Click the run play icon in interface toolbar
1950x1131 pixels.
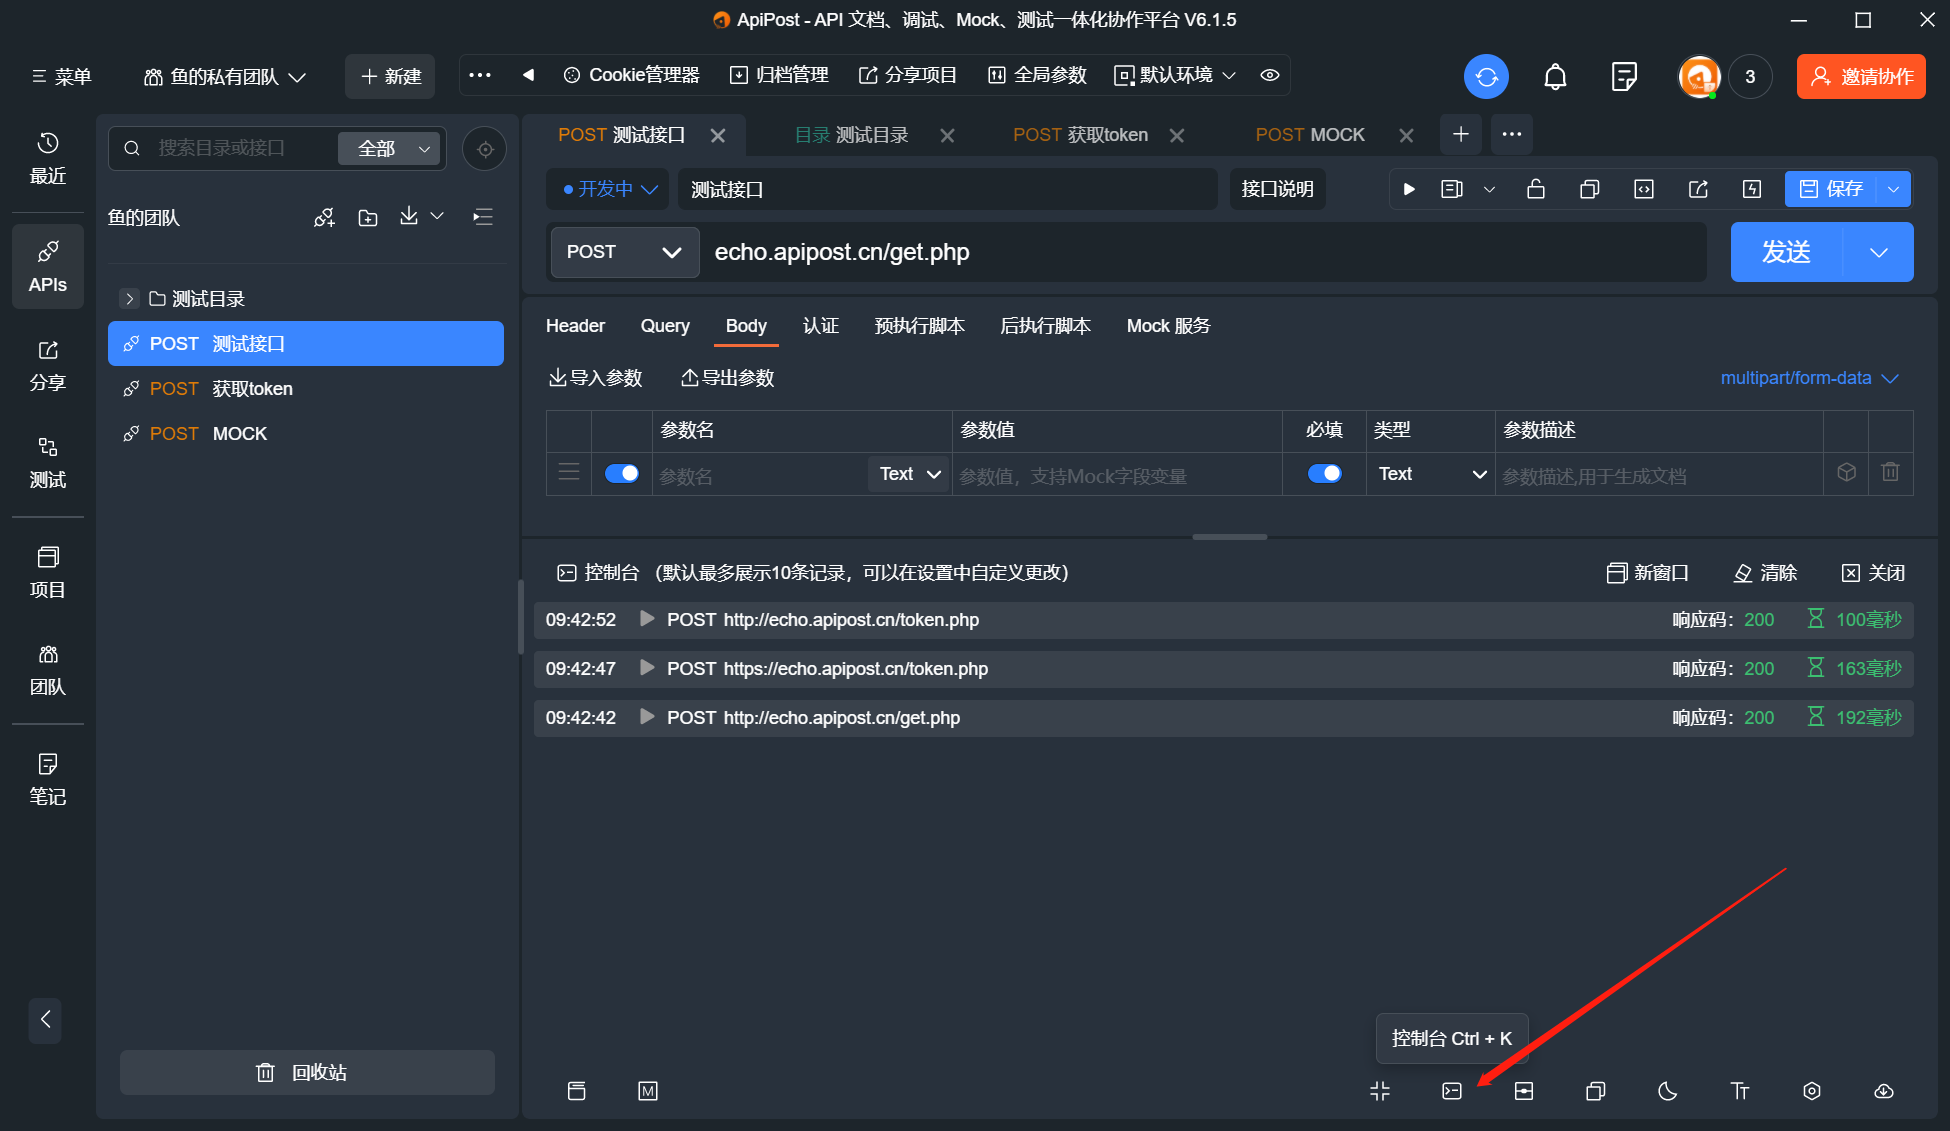[x=1409, y=189]
